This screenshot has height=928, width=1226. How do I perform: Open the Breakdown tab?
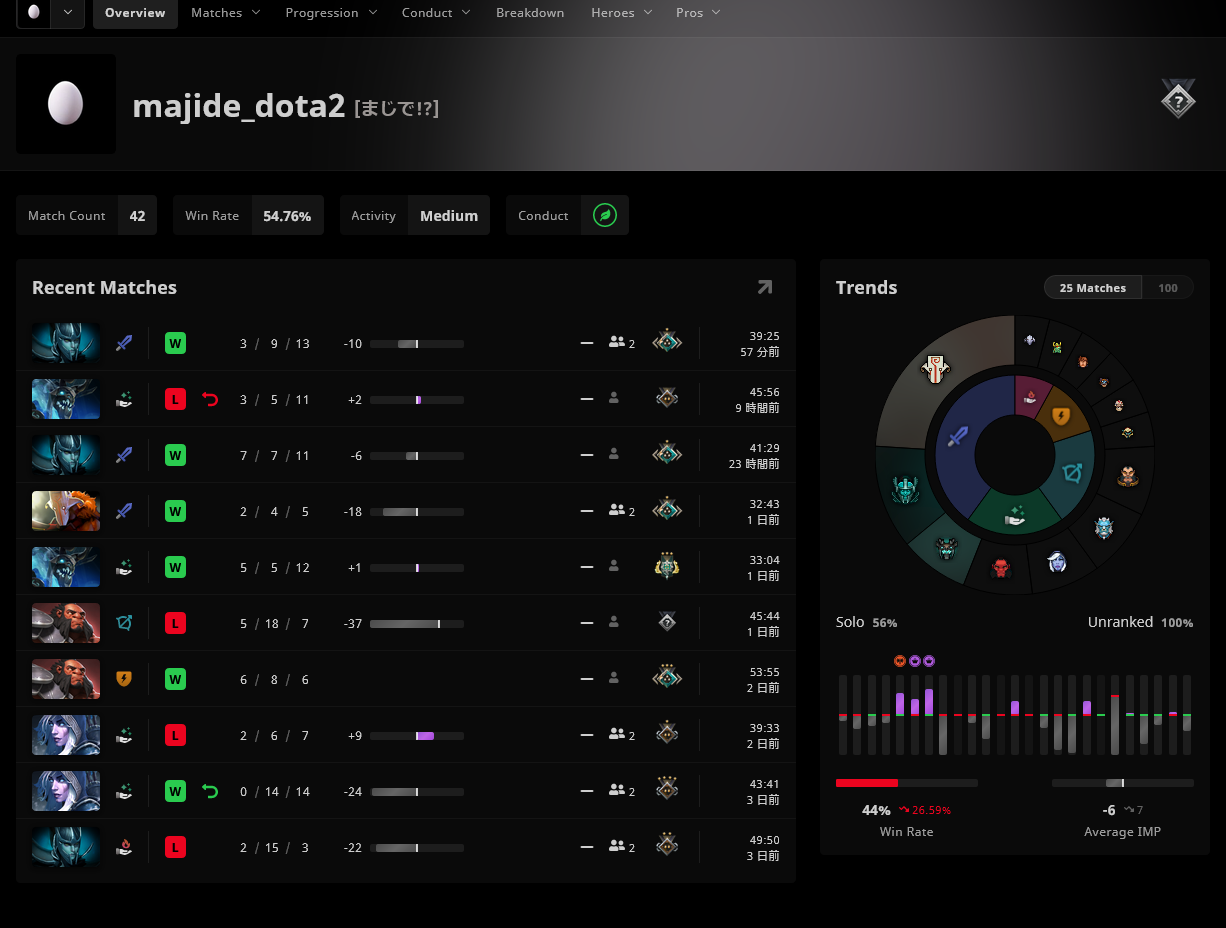[x=530, y=13]
